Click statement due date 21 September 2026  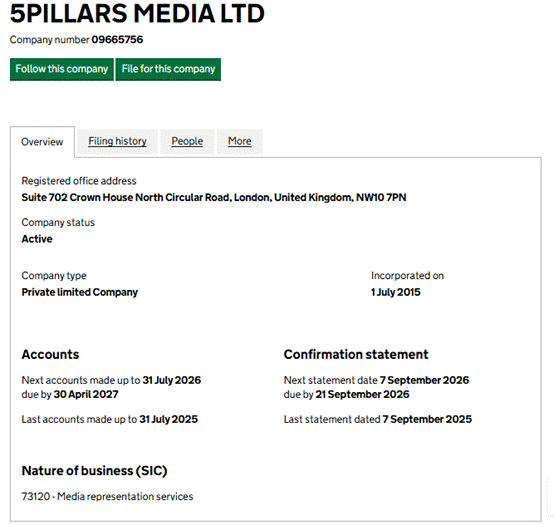pos(363,394)
